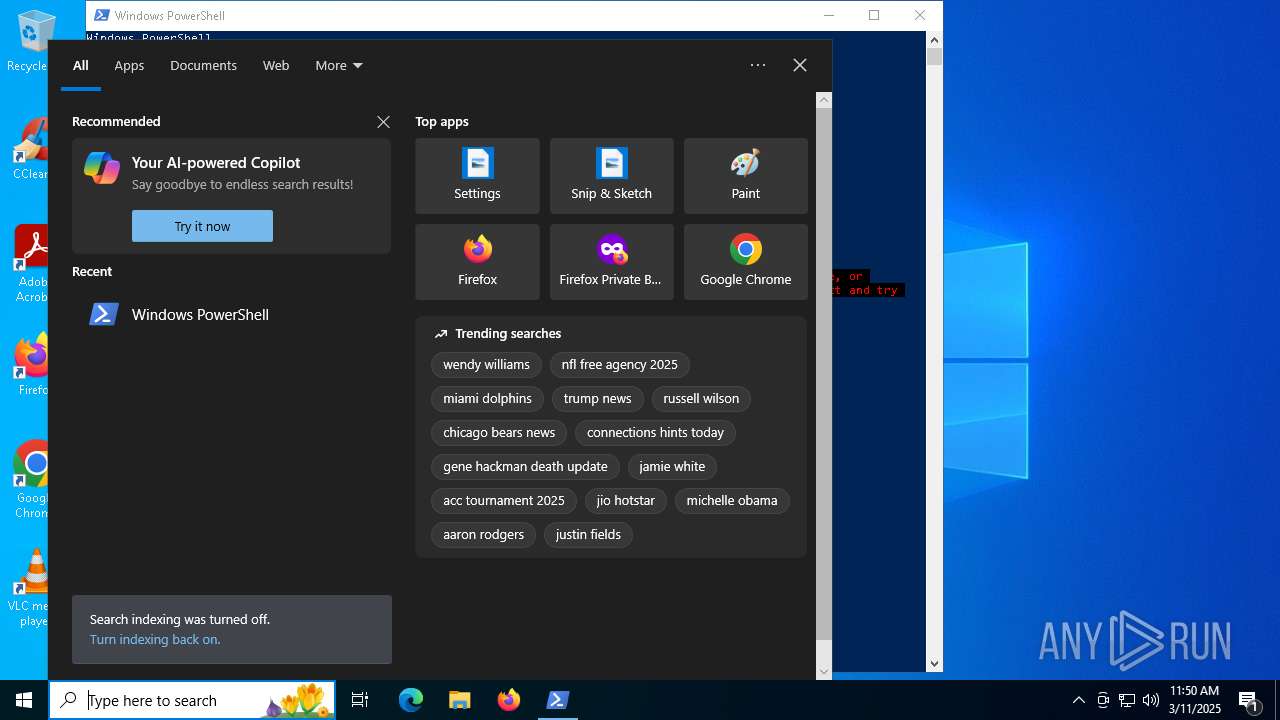This screenshot has height=720, width=1280.
Task: Click the Copilot logo in Recommended card
Action: point(102,168)
